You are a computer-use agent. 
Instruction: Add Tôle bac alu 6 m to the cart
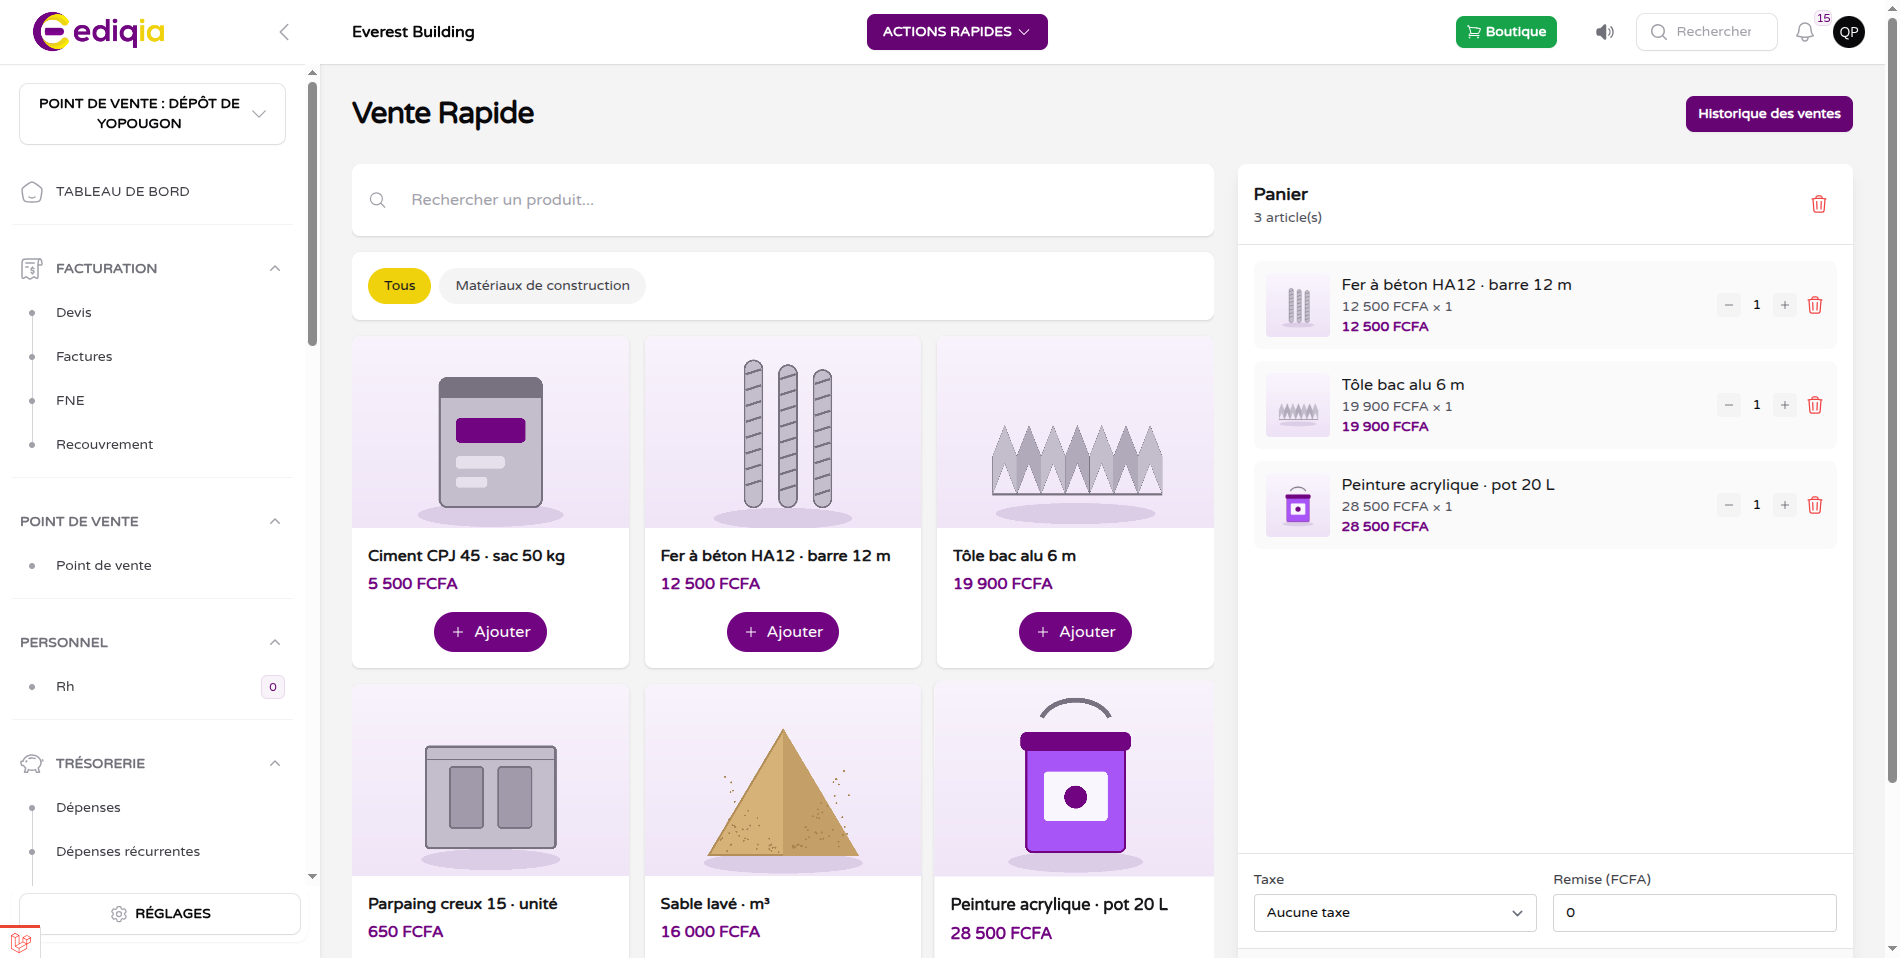pos(1075,632)
